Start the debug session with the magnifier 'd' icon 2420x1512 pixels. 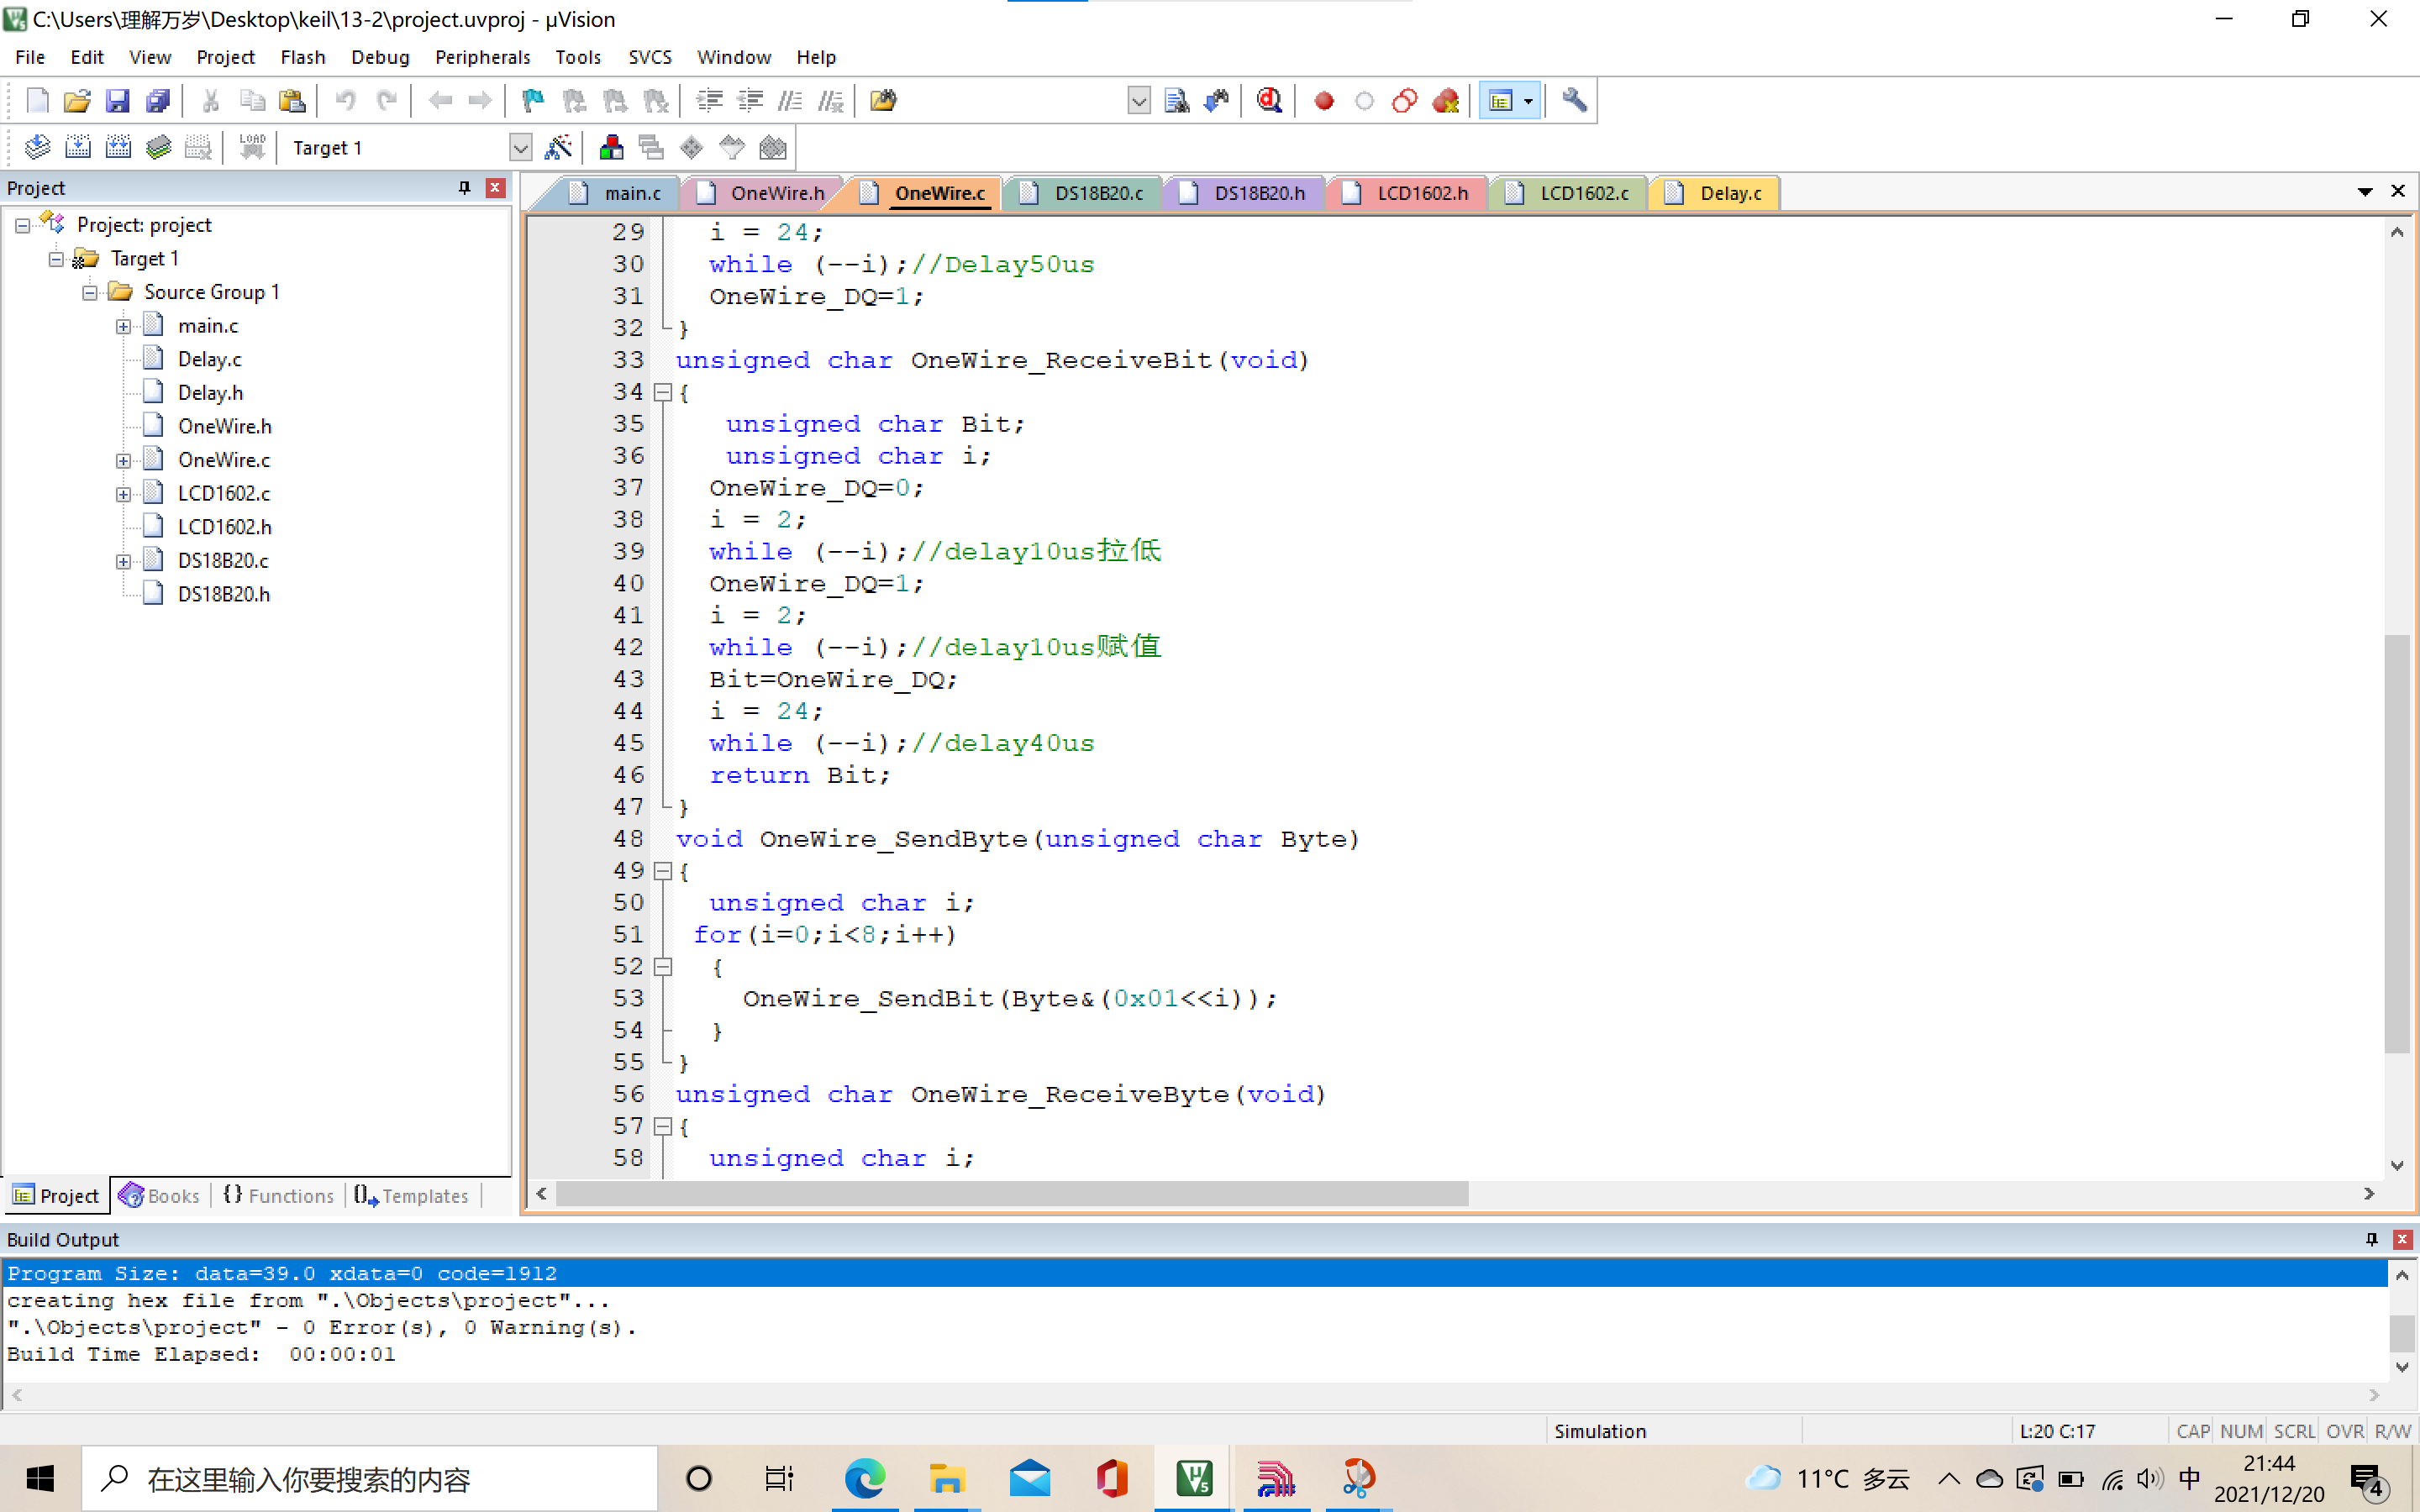click(1270, 101)
